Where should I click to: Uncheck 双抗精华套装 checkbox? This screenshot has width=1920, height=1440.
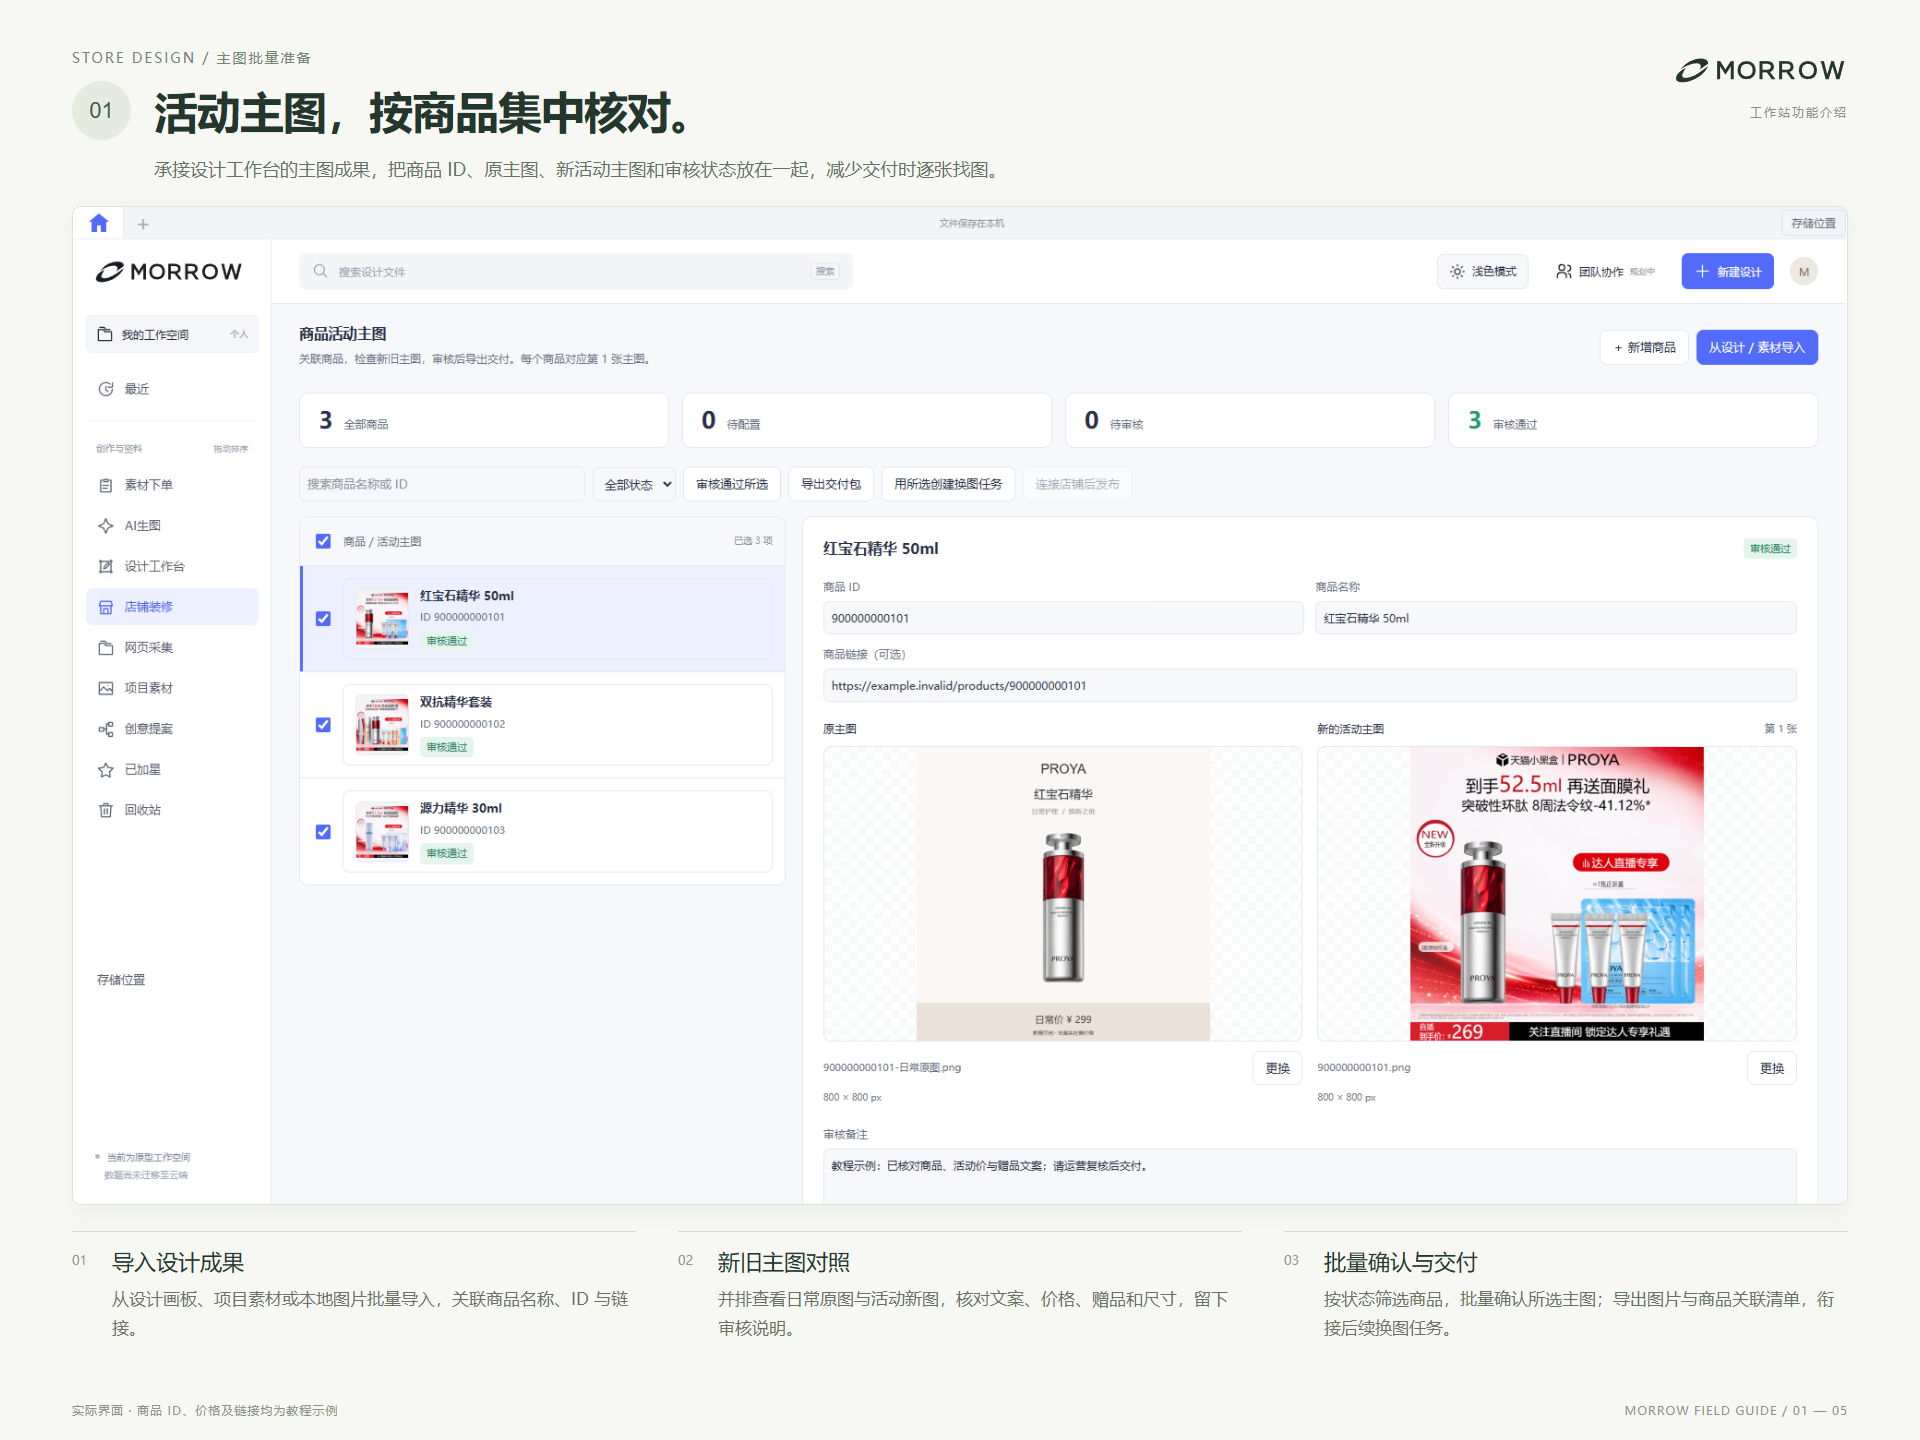pyautogui.click(x=323, y=725)
